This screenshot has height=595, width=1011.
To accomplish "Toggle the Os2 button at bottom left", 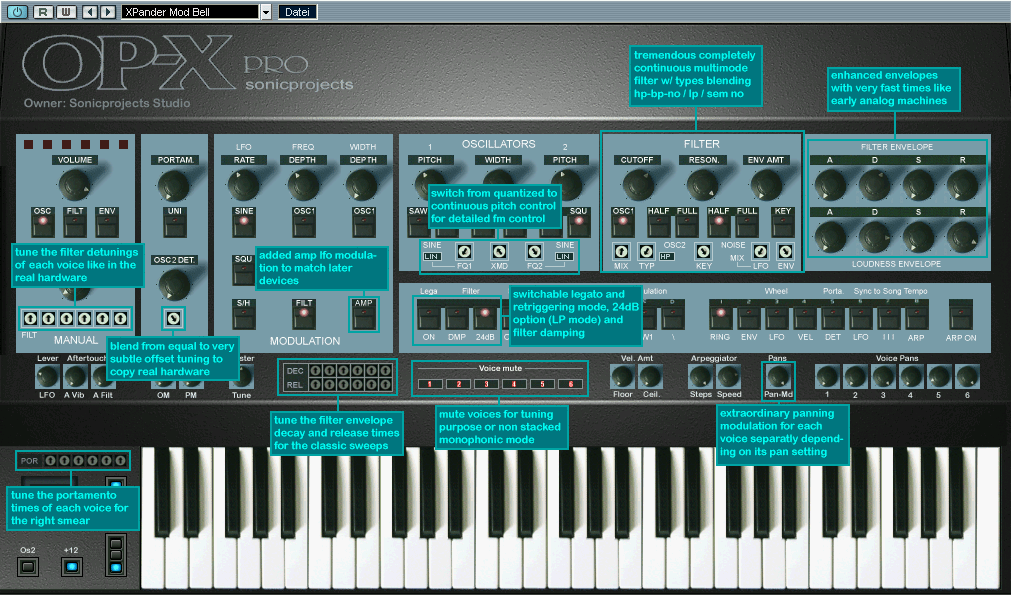I will (x=27, y=567).
